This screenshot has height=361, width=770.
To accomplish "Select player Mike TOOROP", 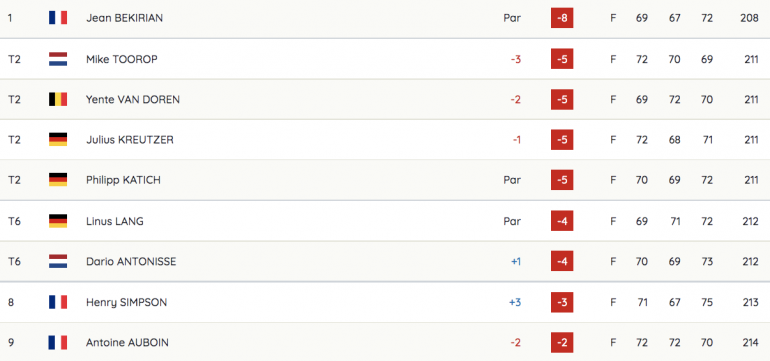I will pos(122,59).
